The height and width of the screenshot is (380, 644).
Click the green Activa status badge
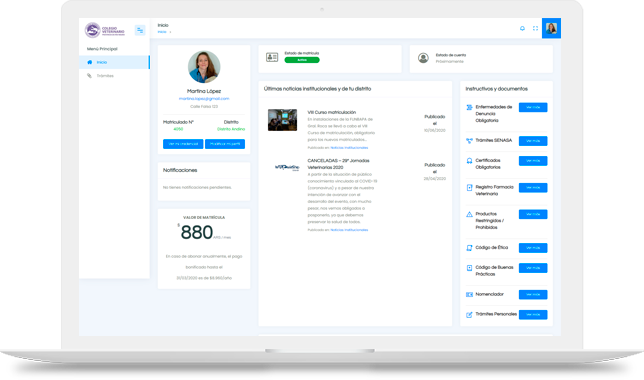[x=302, y=60]
